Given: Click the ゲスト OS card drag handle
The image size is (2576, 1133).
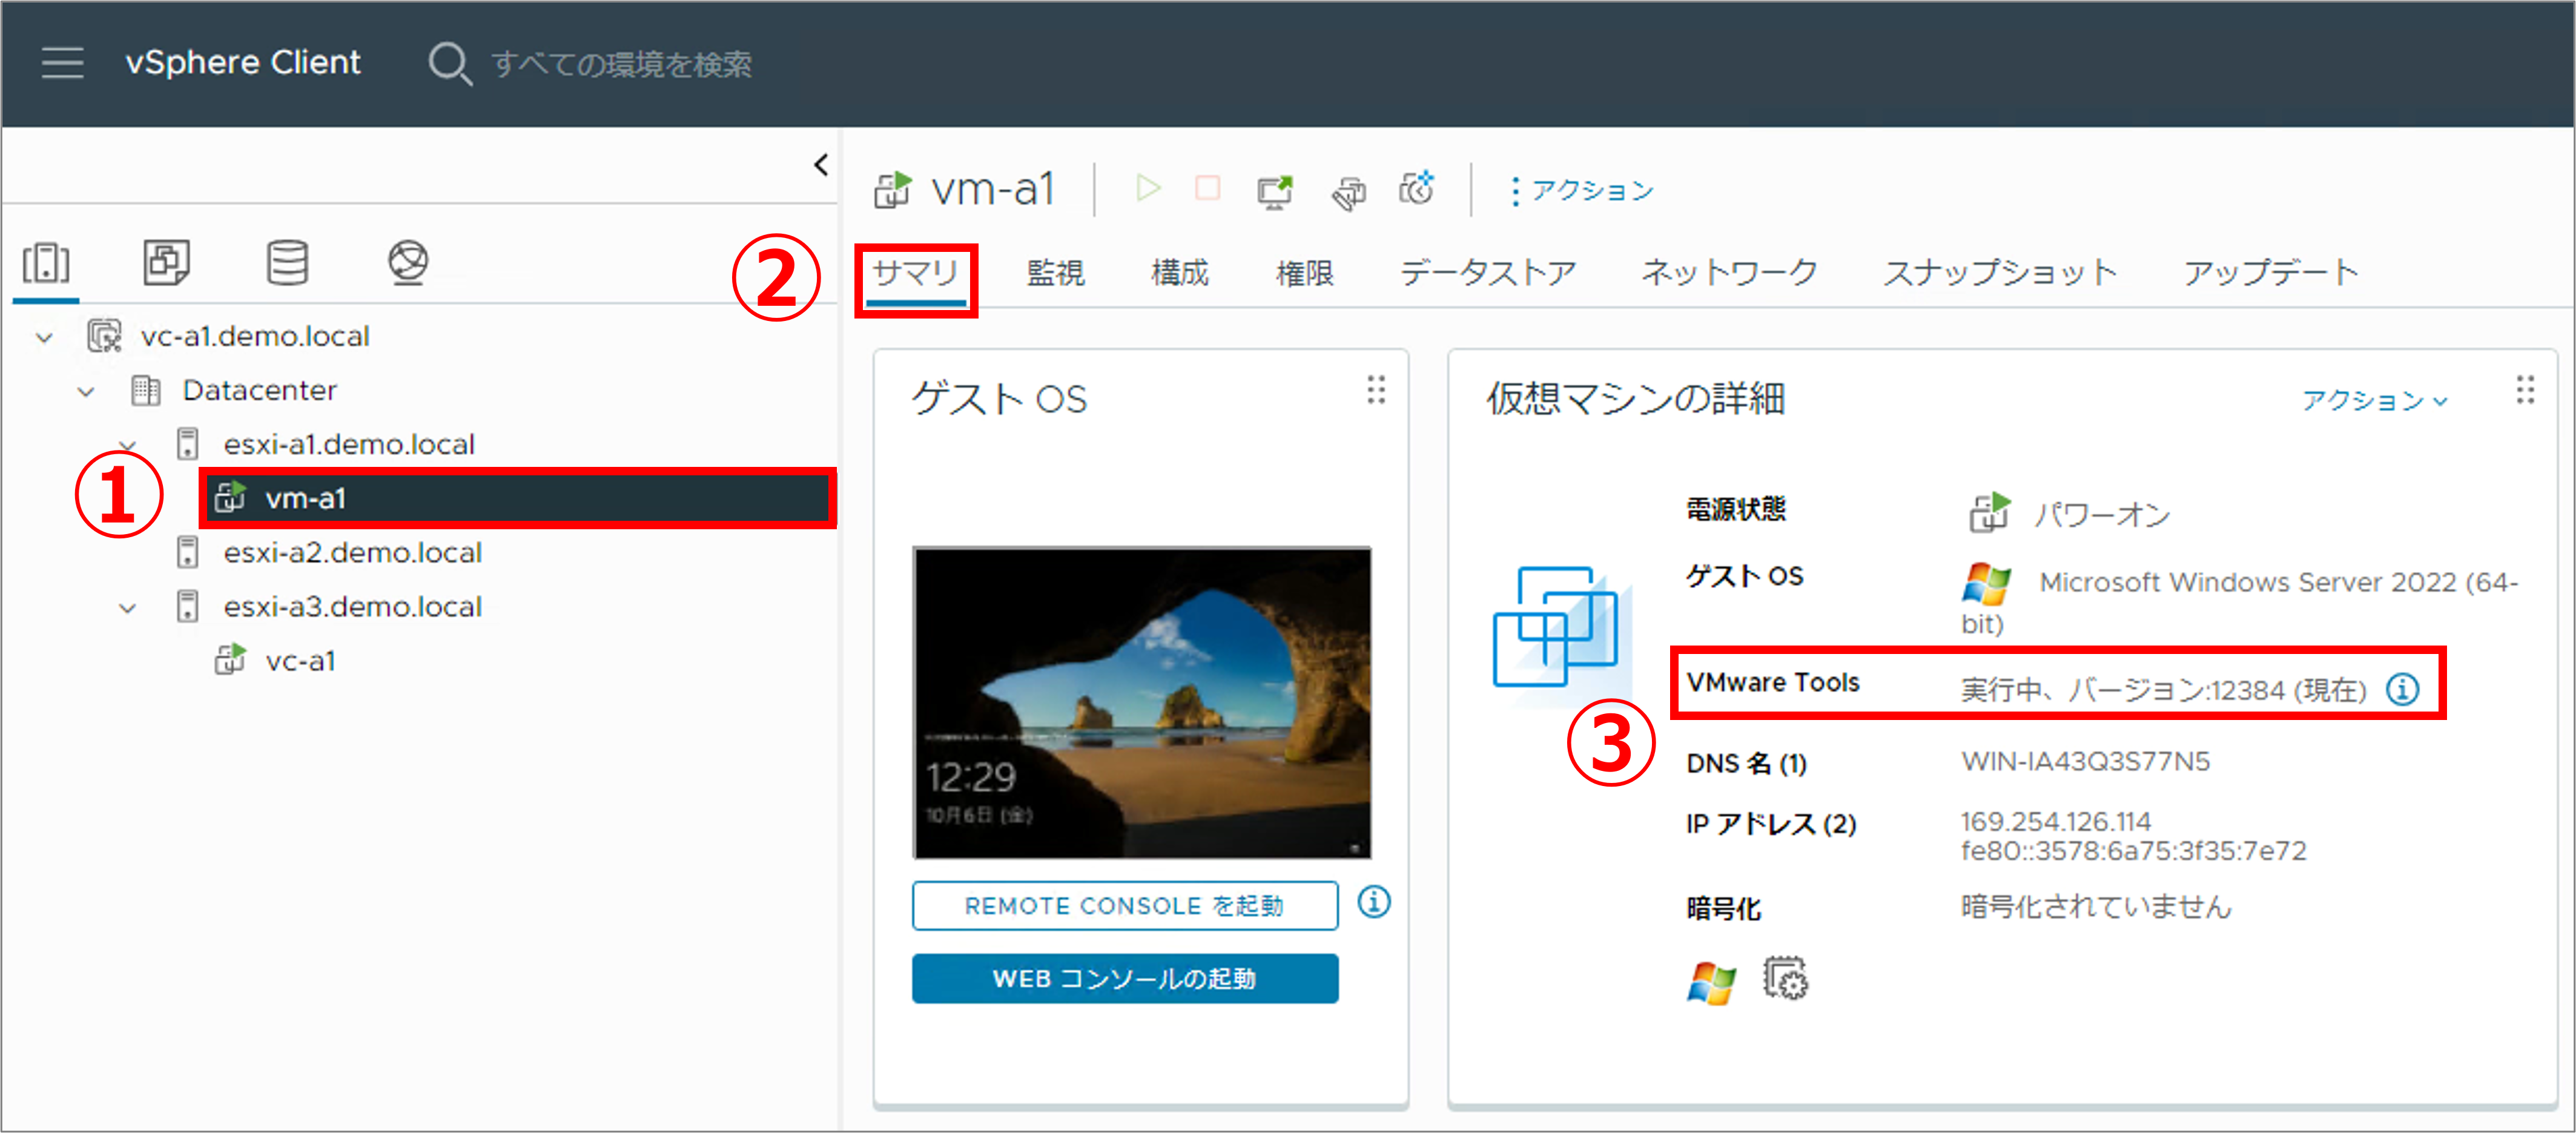Looking at the screenshot, I should pos(1376,390).
